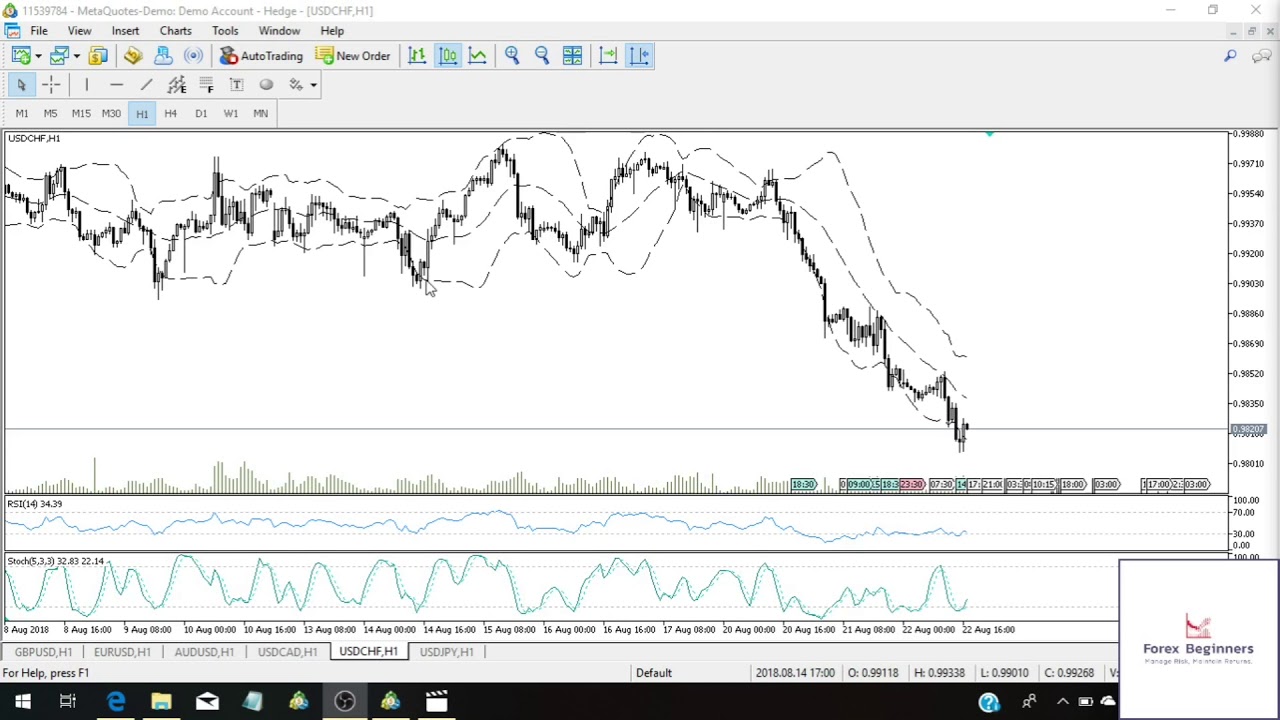Switch to the D1 timeframe
Image resolution: width=1280 pixels, height=720 pixels.
(x=201, y=114)
